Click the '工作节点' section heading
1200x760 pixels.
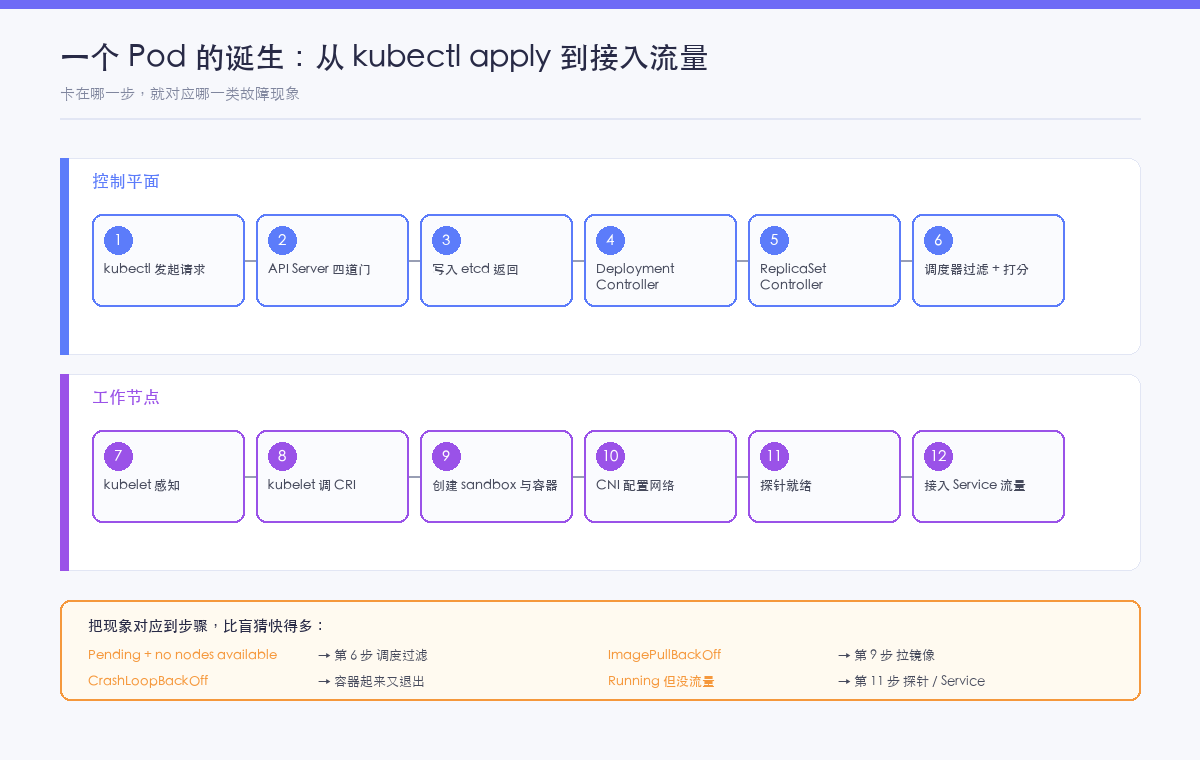[x=126, y=398]
